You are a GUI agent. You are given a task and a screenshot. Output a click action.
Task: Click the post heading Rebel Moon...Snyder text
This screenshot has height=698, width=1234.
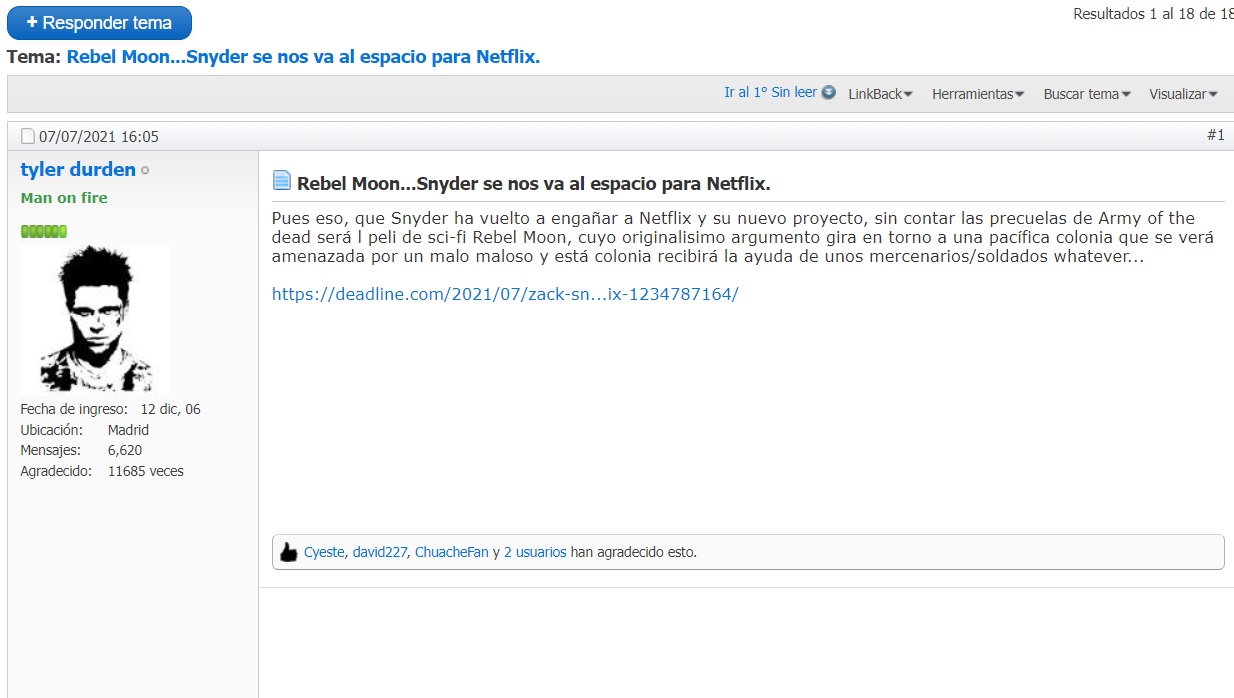click(x=534, y=184)
